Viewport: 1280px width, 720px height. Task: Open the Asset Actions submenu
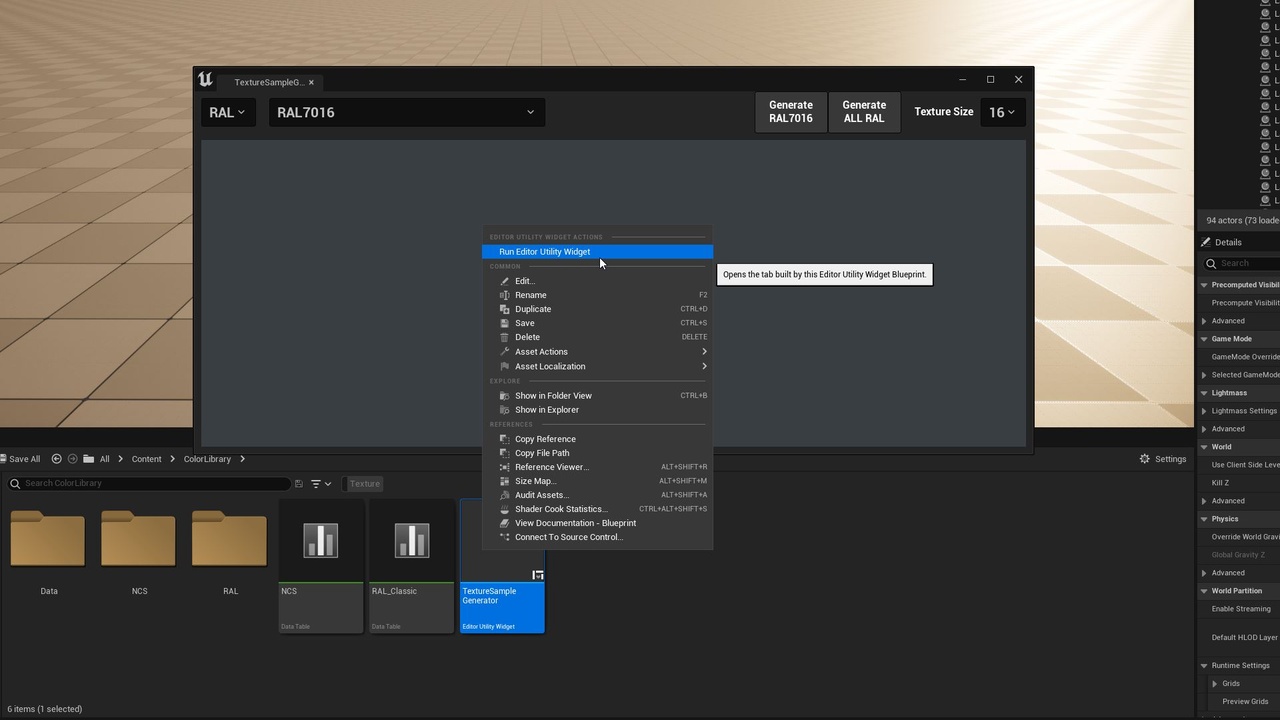[597, 352]
